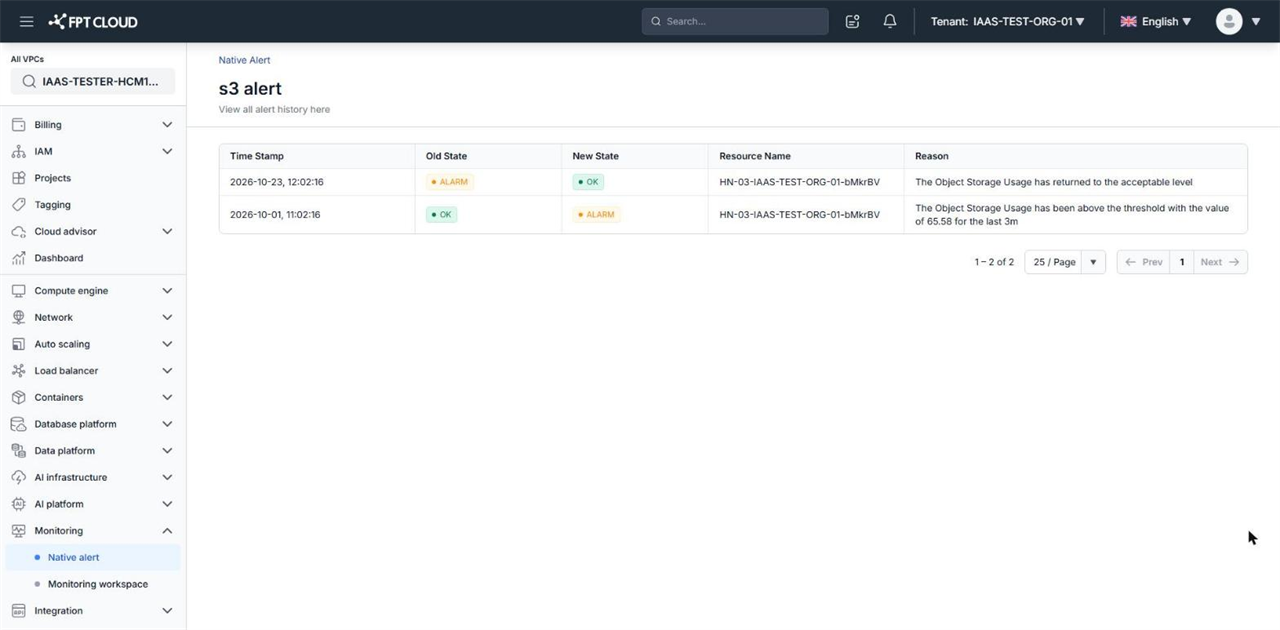Click the Load balancer icon
This screenshot has height=630, width=1280.
coord(18,371)
